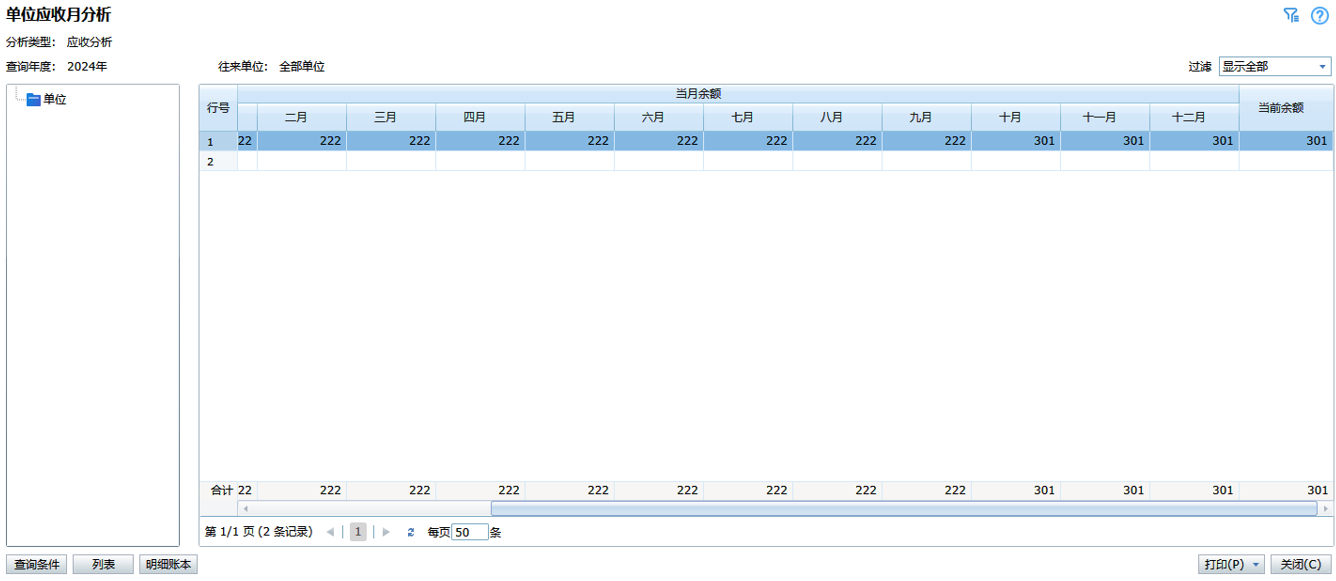The width and height of the screenshot is (1336, 581).
Task: Go to next page using the arrow icon
Action: (x=386, y=532)
